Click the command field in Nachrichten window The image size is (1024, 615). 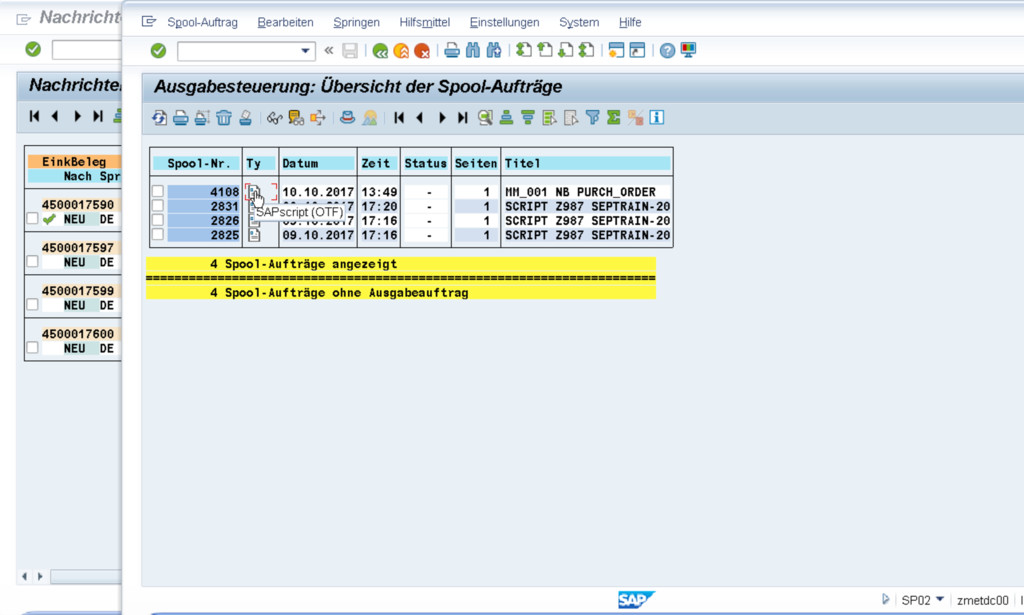[x=87, y=50]
